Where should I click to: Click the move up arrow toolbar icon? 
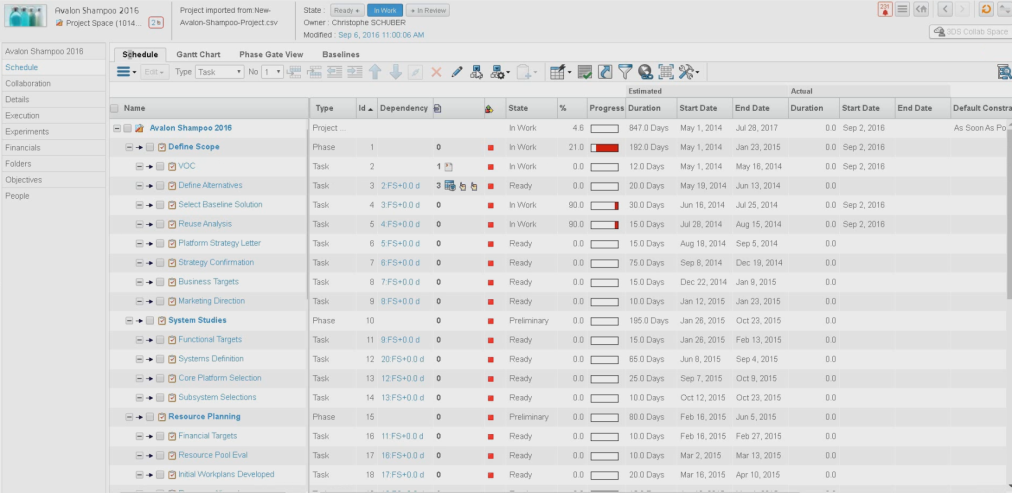(x=375, y=72)
